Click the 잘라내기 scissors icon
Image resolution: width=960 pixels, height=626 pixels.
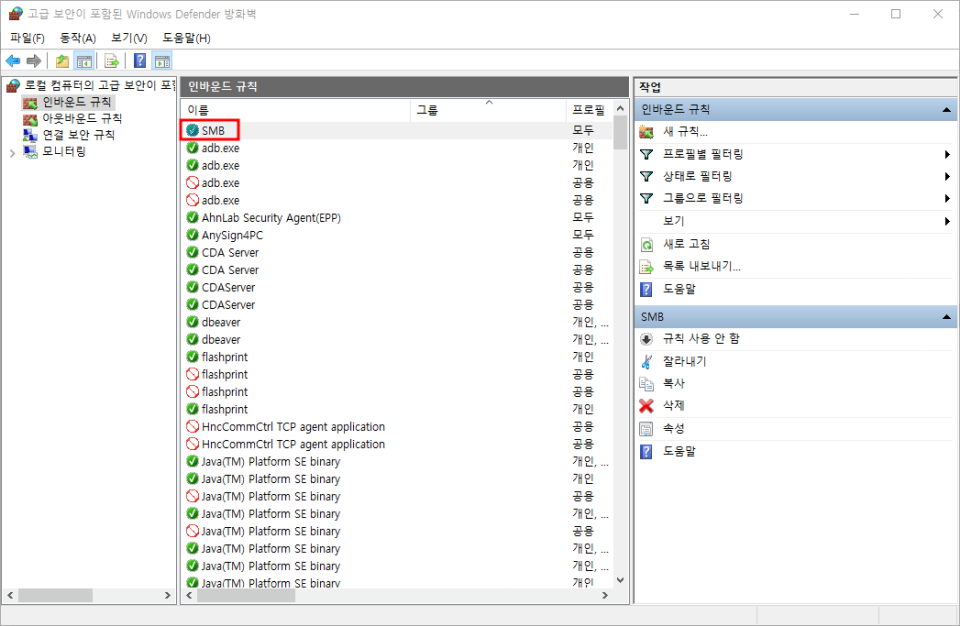pos(647,361)
